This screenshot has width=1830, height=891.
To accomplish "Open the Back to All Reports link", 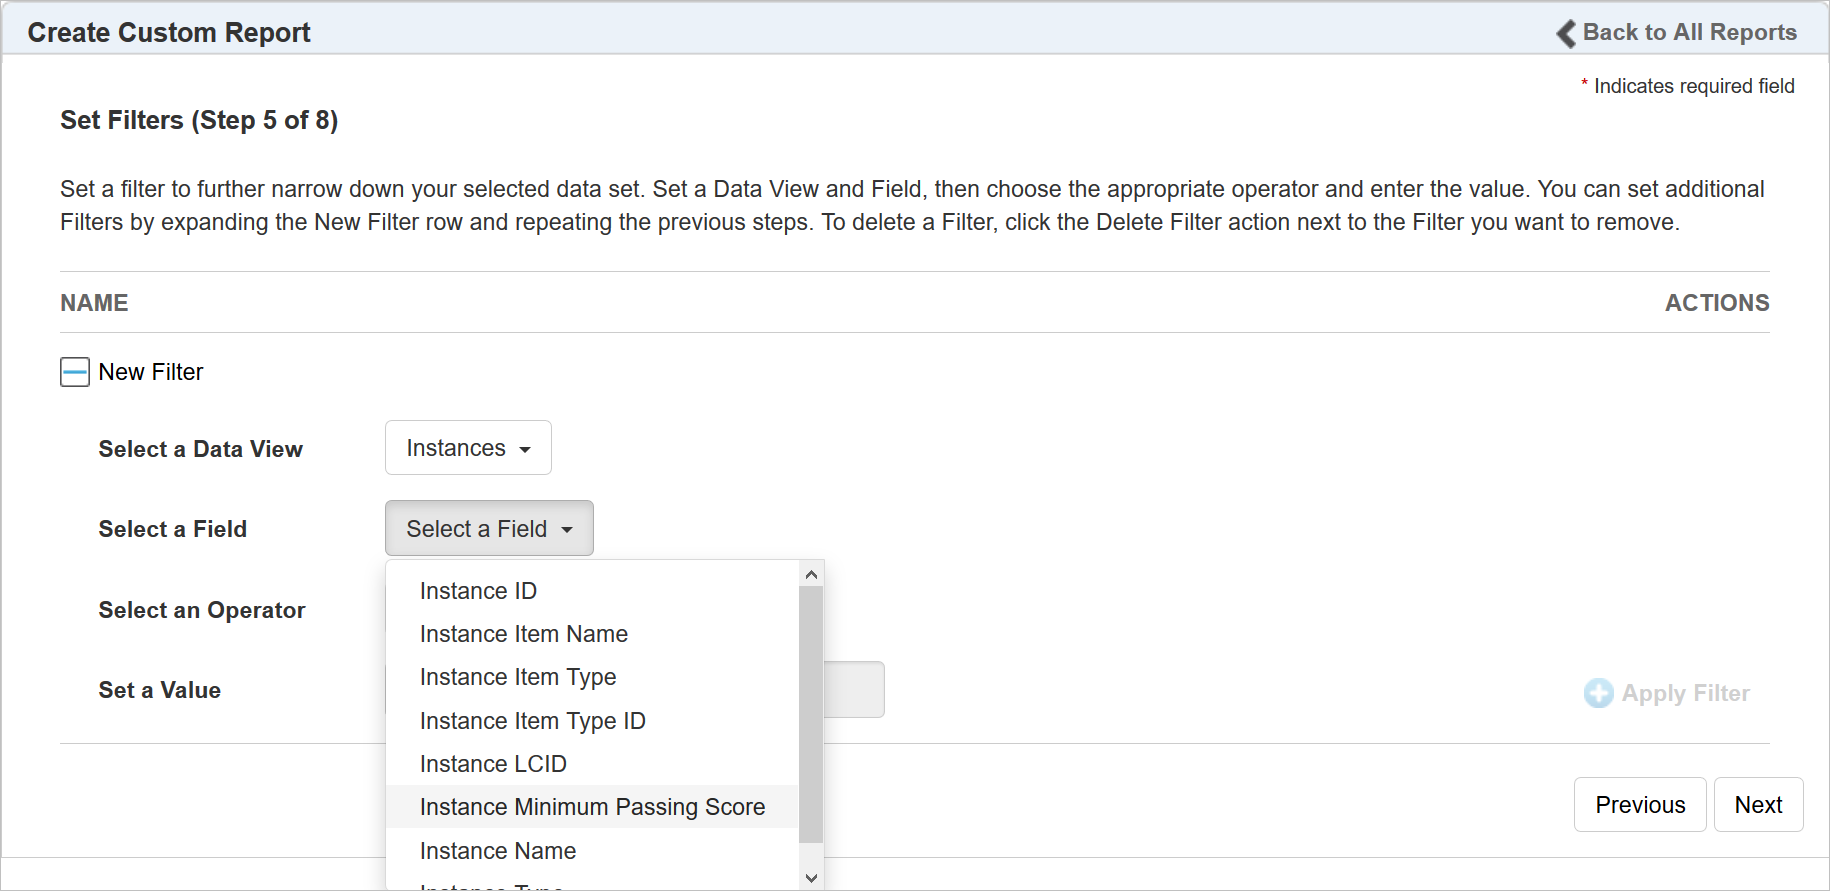I will (x=1689, y=33).
